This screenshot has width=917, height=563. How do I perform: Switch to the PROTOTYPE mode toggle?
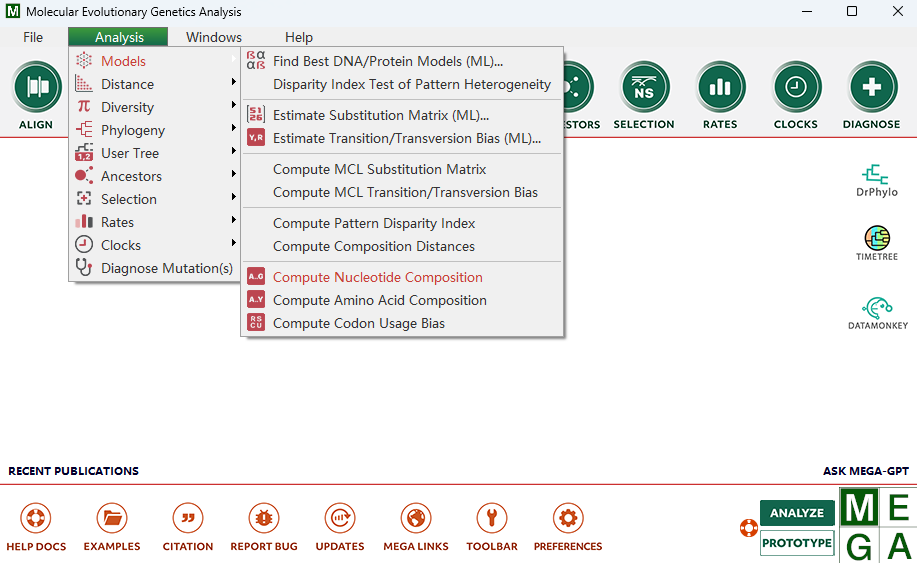tap(797, 543)
